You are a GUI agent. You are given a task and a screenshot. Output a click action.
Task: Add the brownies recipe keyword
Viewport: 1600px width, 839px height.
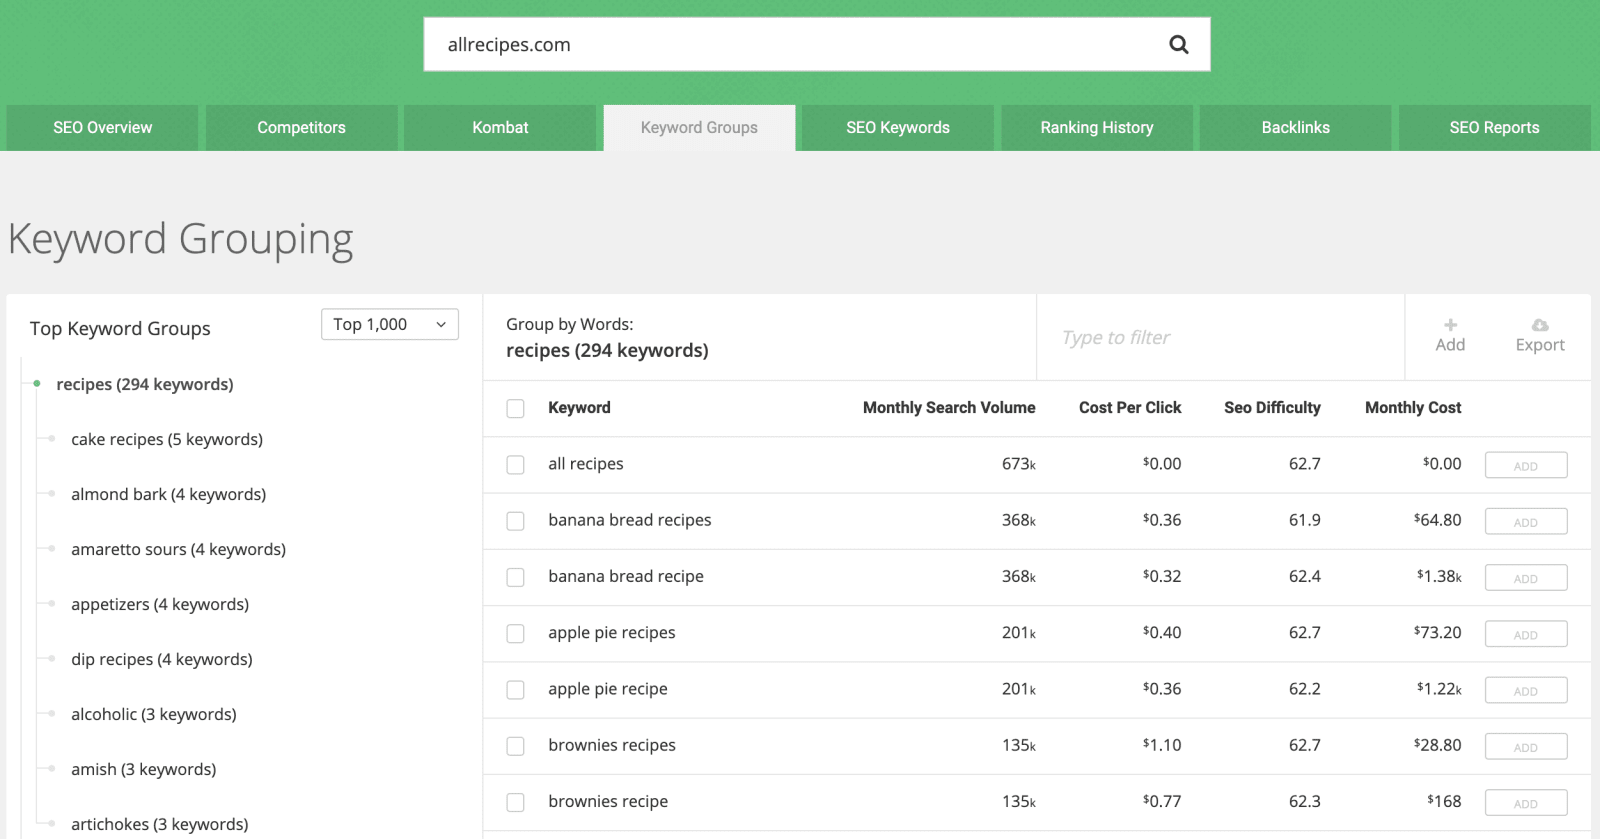click(1526, 802)
